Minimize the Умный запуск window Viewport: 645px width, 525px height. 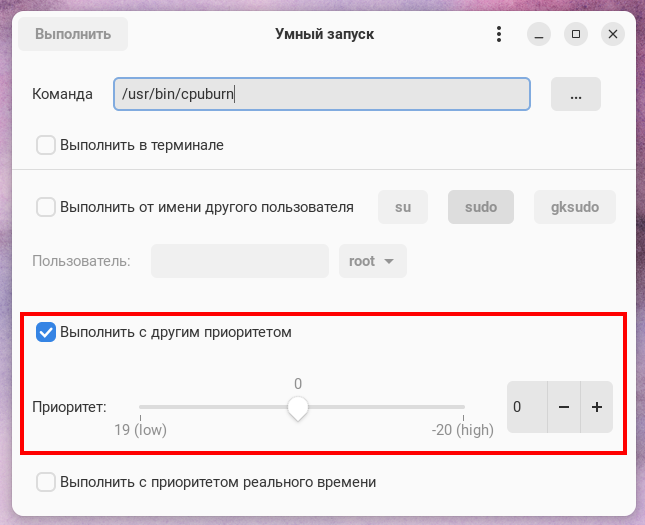[x=539, y=34]
